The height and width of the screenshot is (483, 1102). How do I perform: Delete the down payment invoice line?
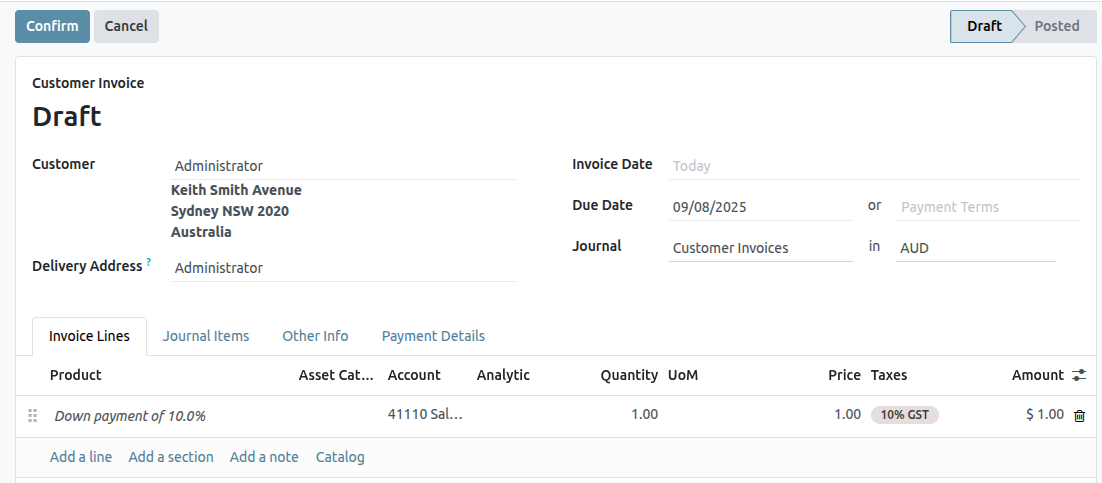click(x=1079, y=416)
